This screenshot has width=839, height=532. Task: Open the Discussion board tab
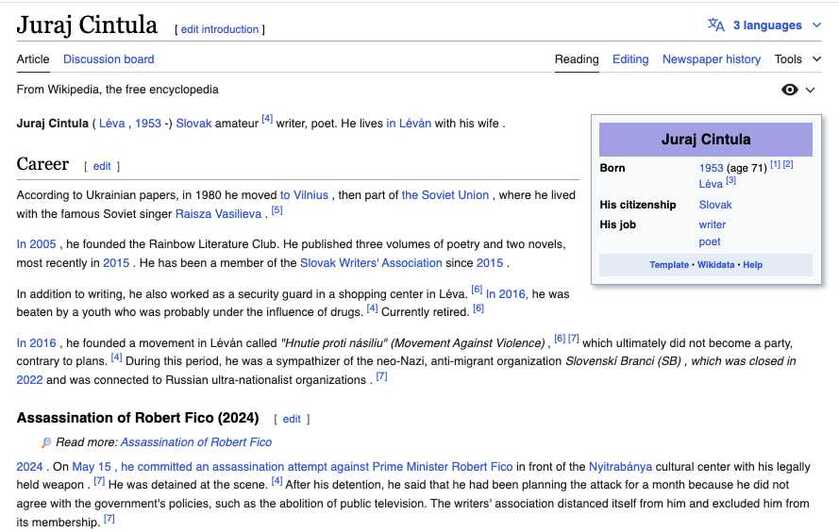109,59
